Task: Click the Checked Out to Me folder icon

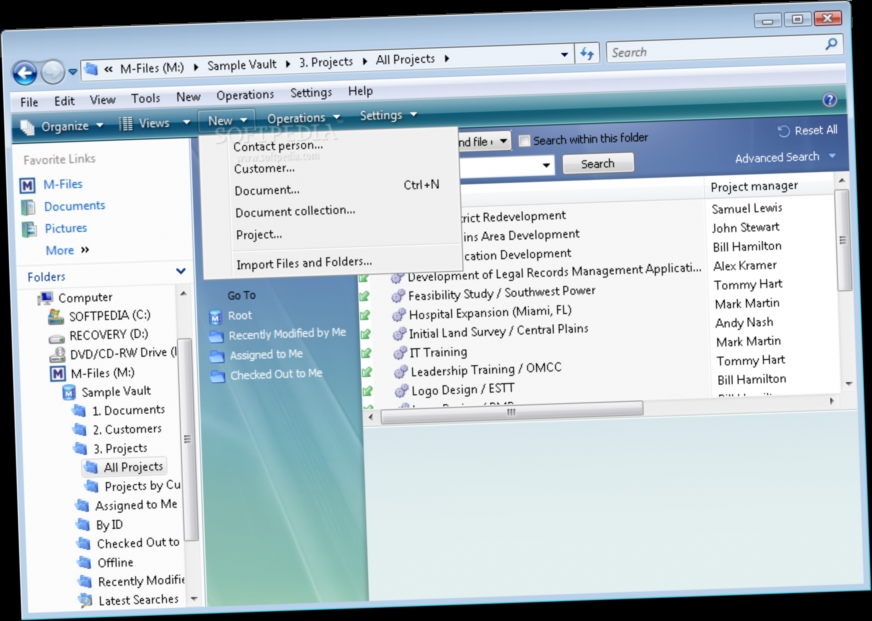Action: point(217,376)
